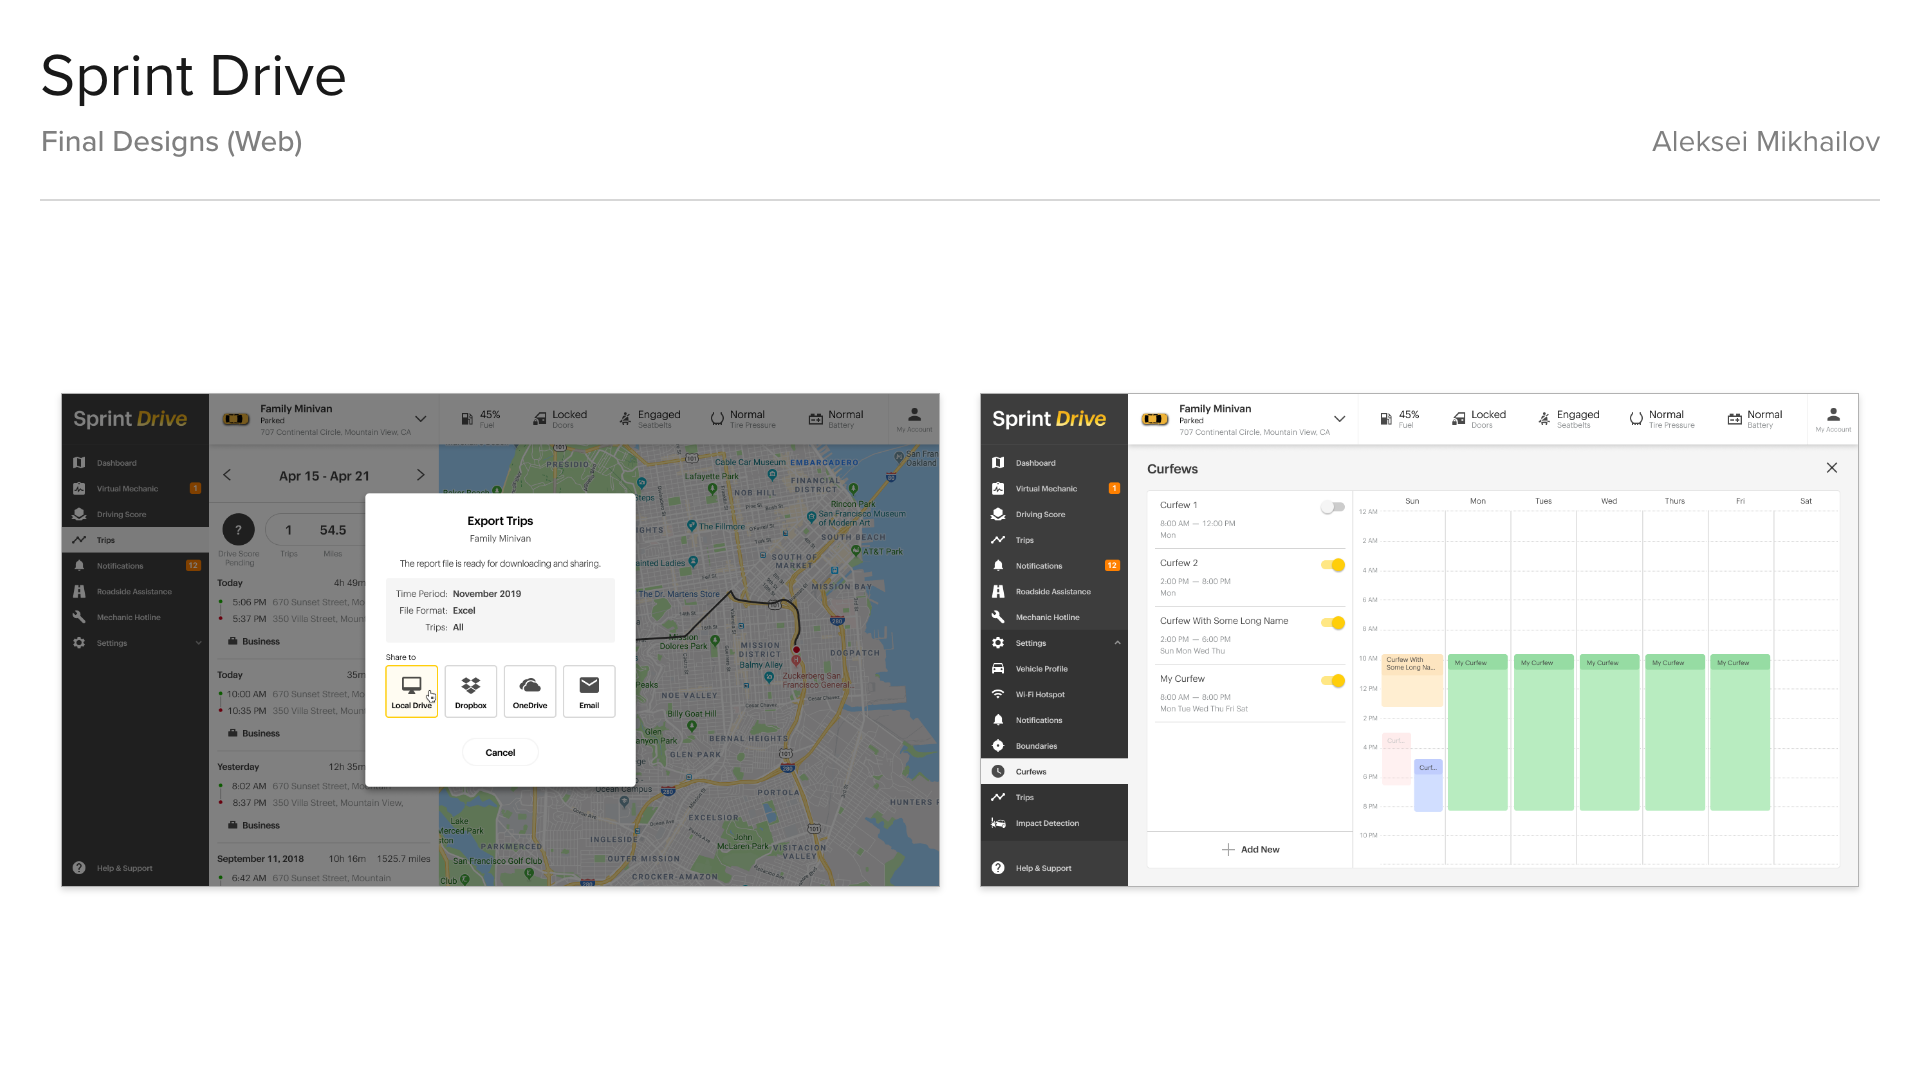Check Normal Tire Pressure in Curfews mockup

tap(1661, 419)
